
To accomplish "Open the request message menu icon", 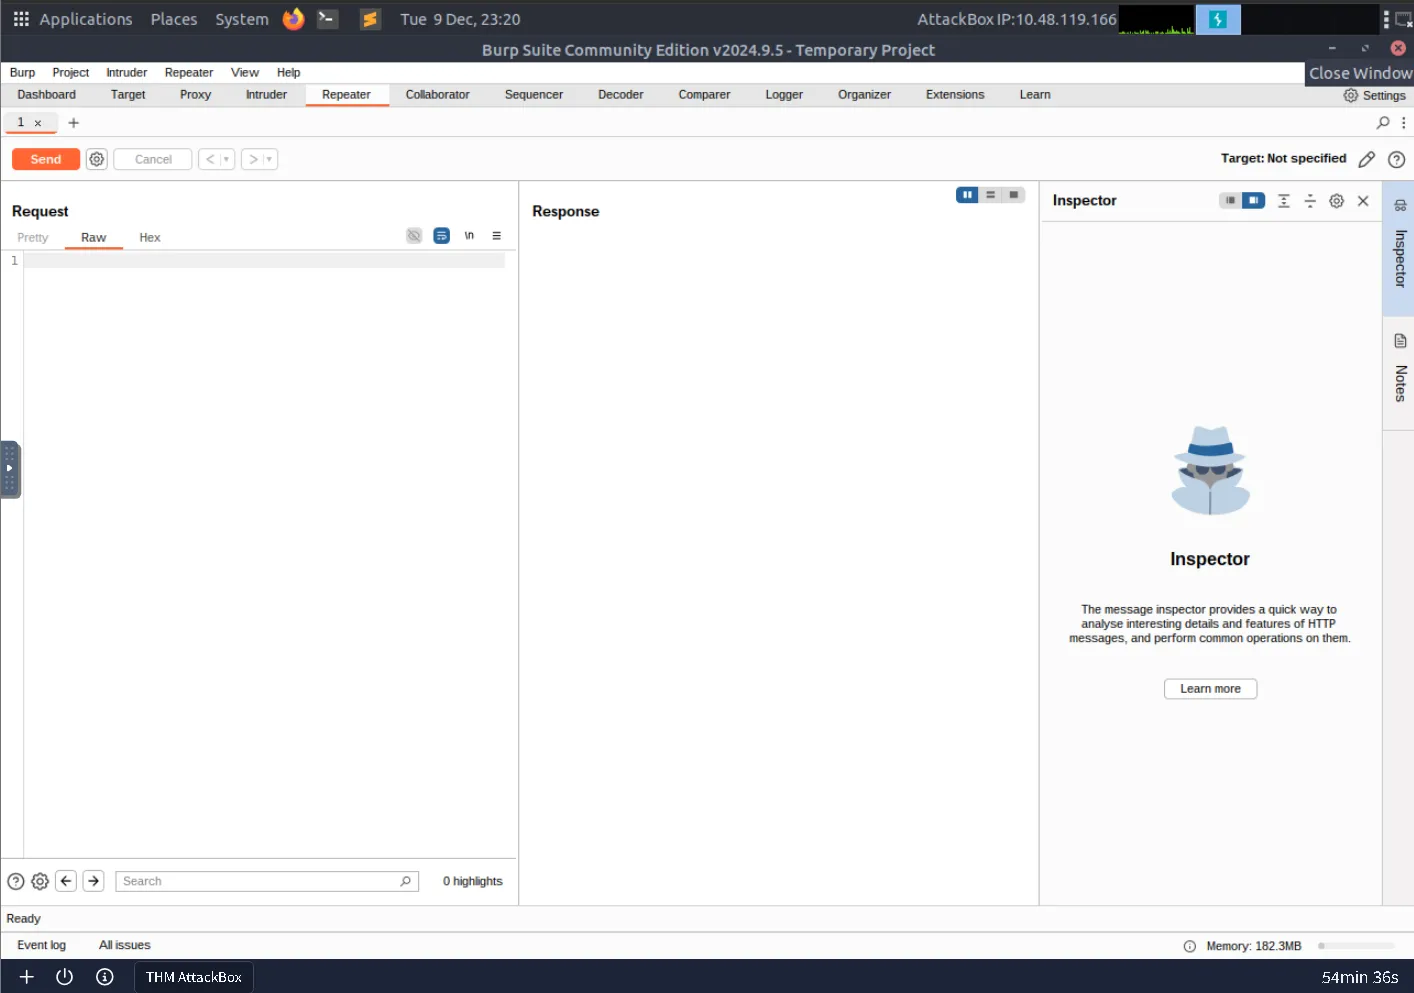I will [496, 236].
